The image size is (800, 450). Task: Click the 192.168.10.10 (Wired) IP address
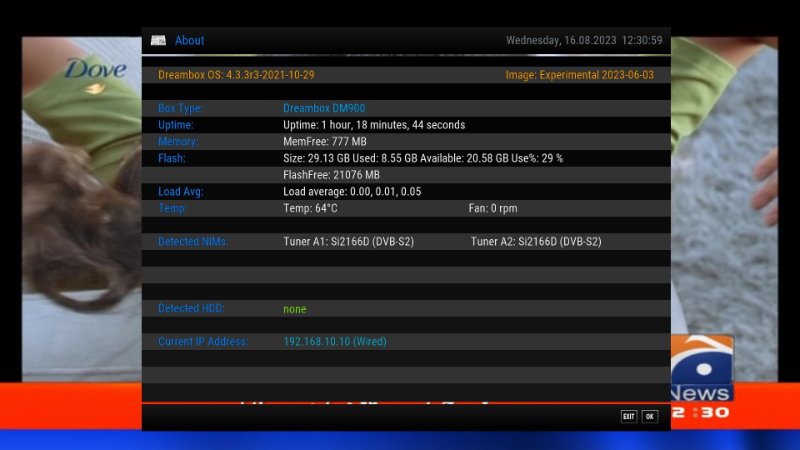pos(334,342)
